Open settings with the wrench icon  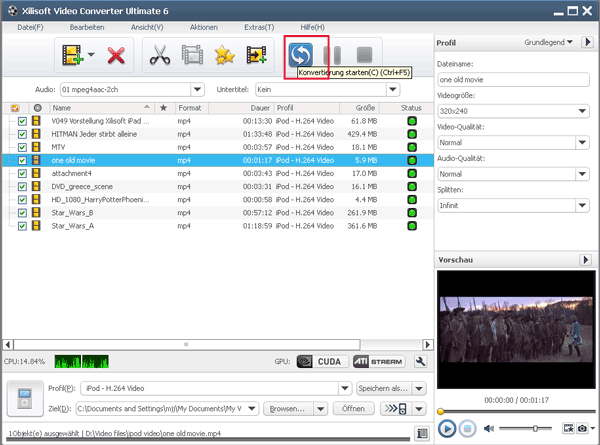tap(420, 362)
